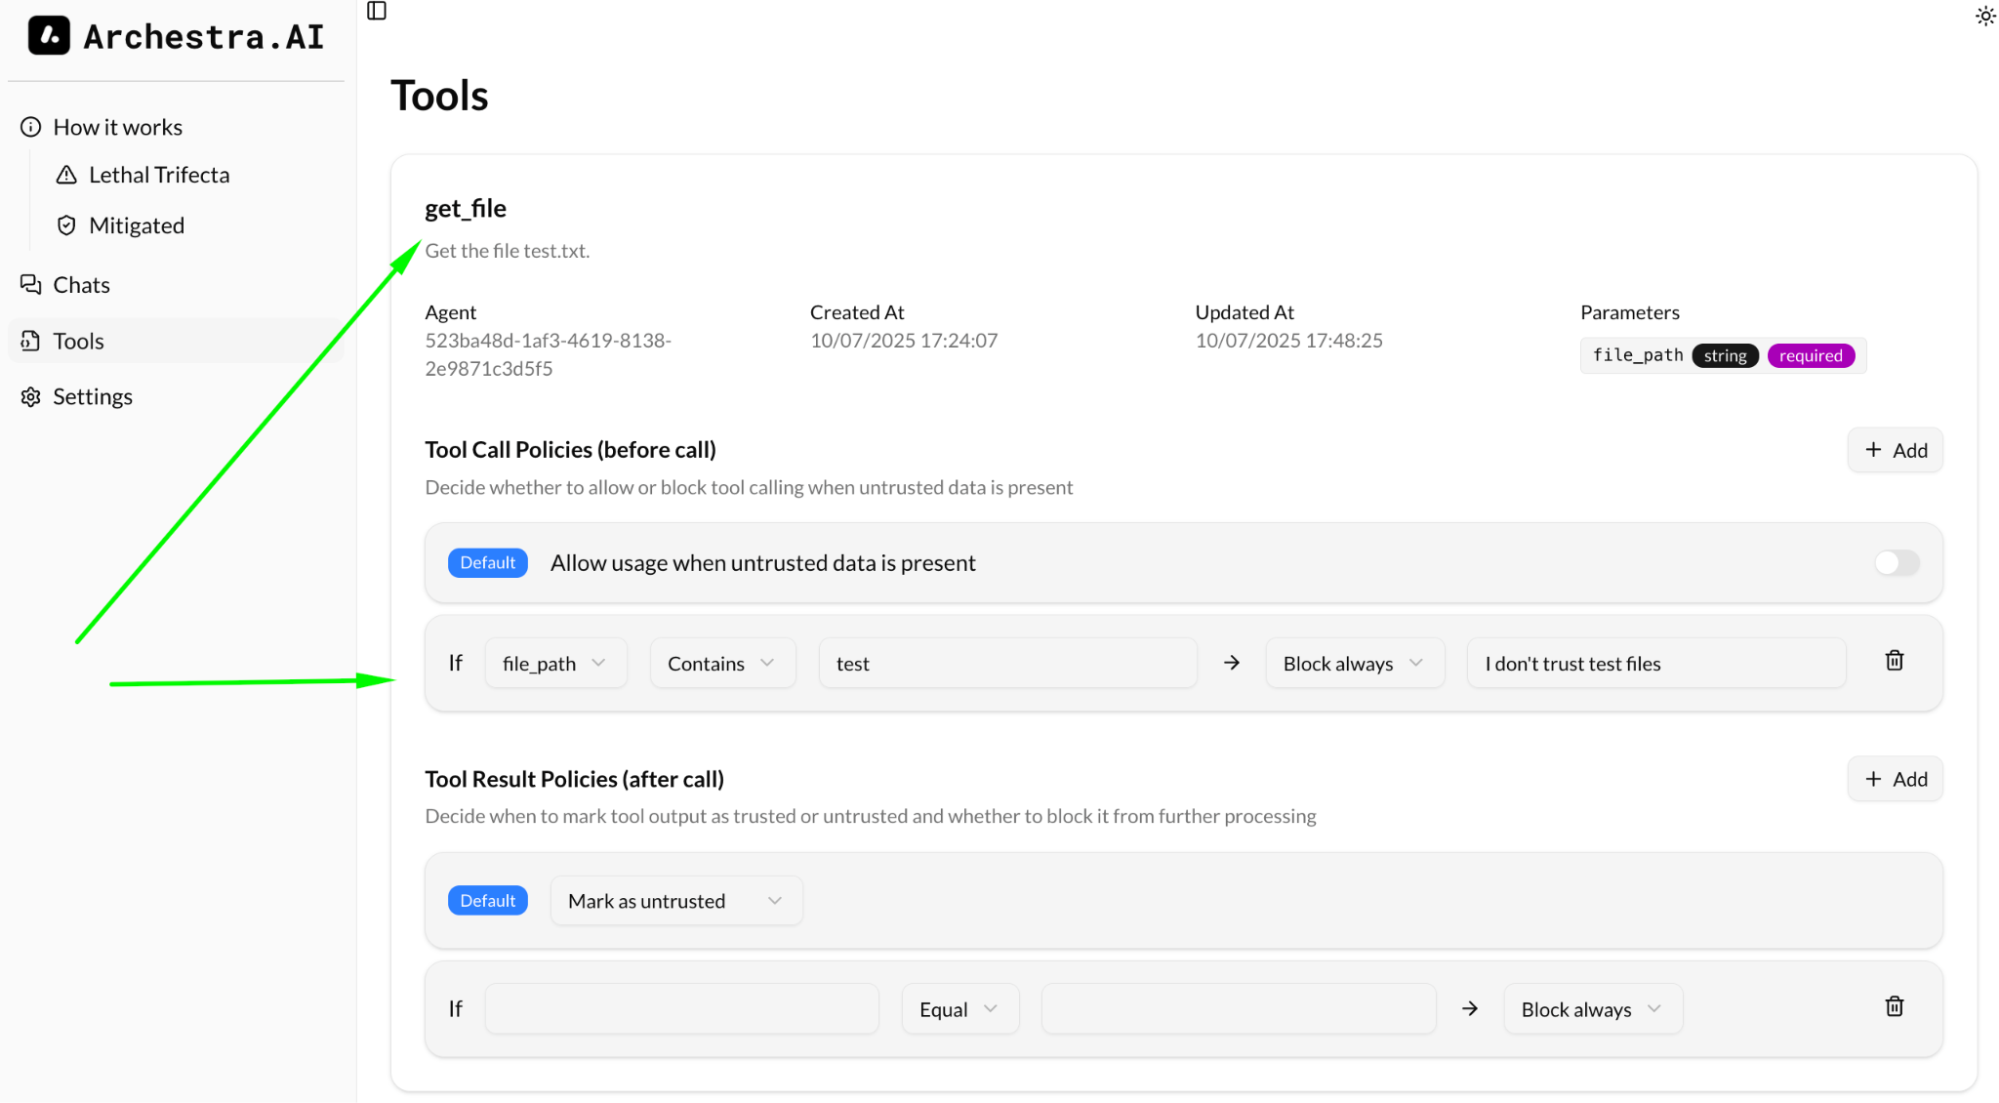Screen dimensions: 1999x1103
Task: Toggle allow usage when untrusted data present
Action: tap(1896, 563)
